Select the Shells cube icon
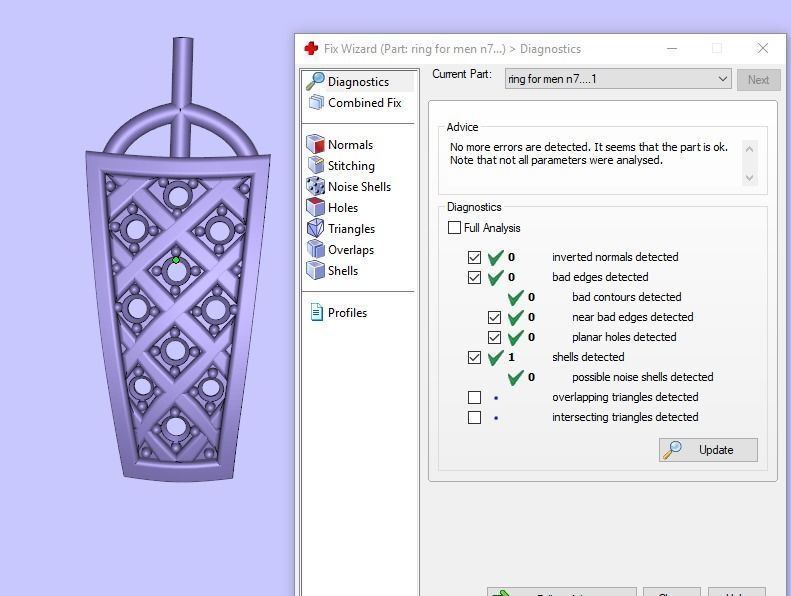Screen dimensions: 791x596 tap(316, 270)
